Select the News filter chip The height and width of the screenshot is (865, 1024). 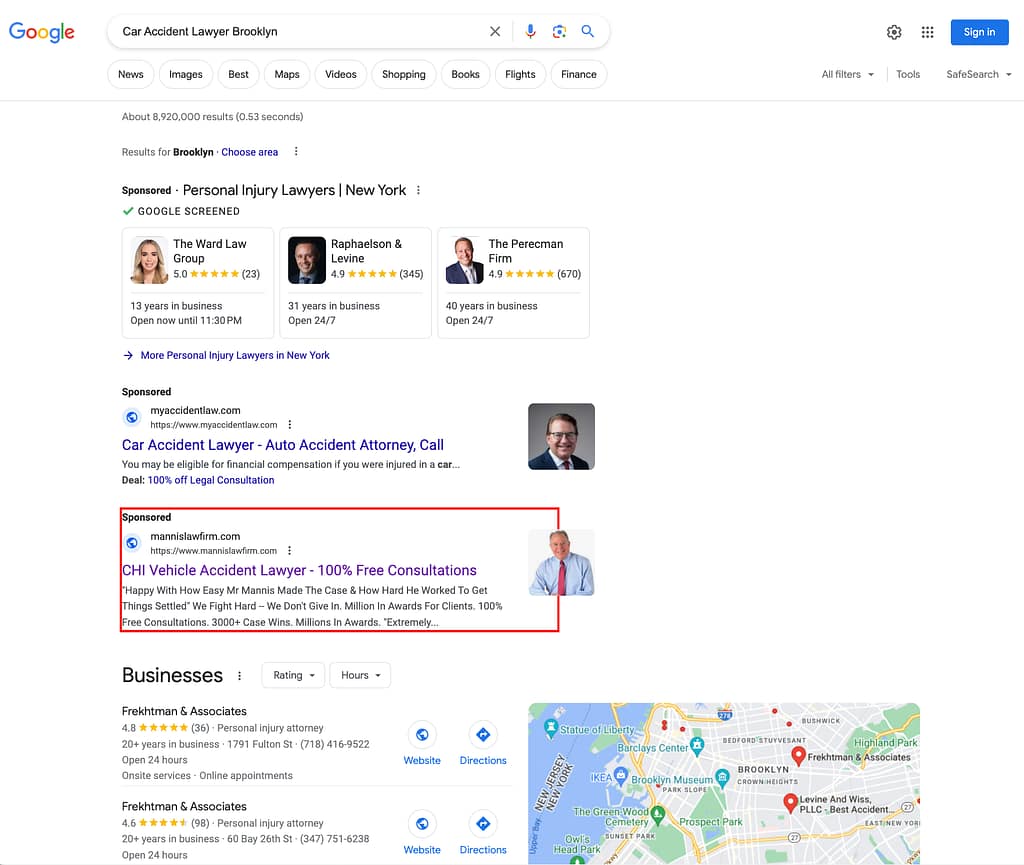pos(131,74)
